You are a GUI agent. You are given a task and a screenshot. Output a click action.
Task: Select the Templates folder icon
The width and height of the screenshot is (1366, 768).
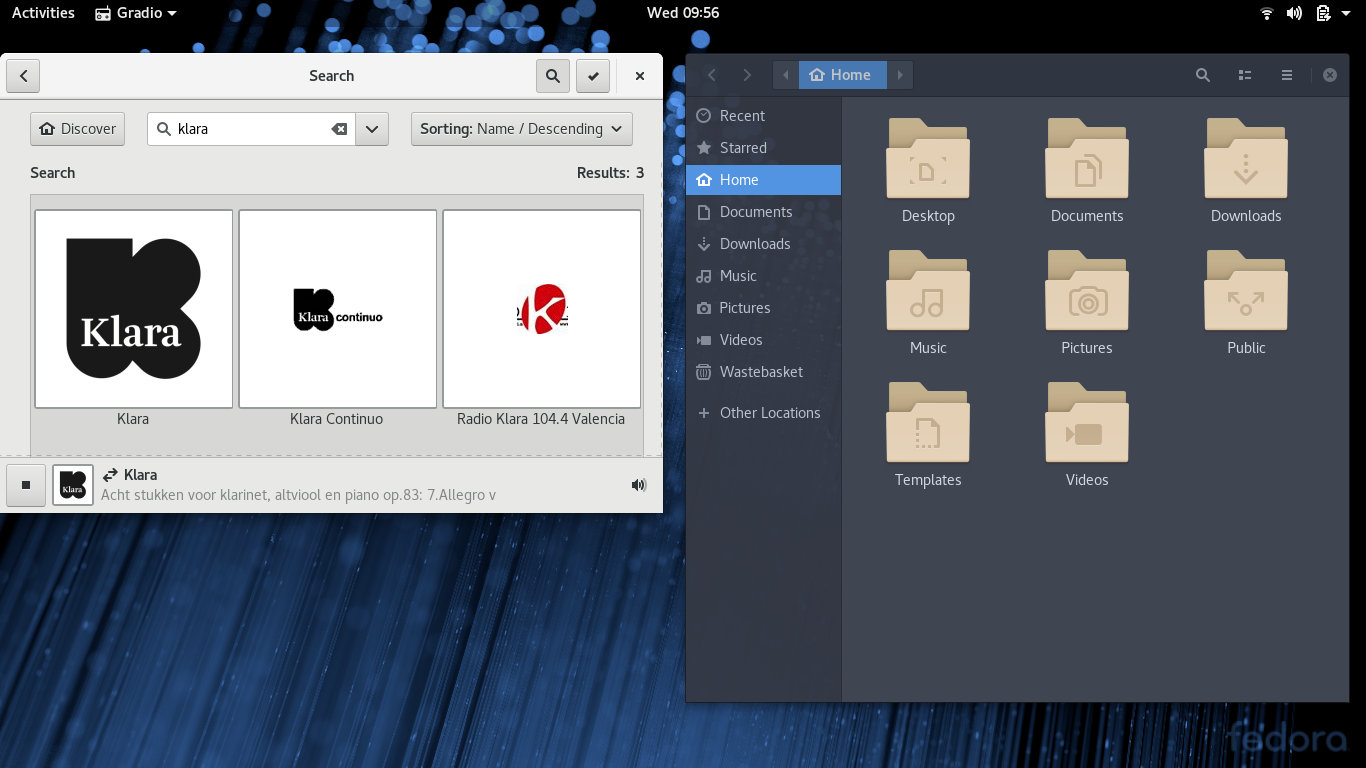pyautogui.click(x=928, y=423)
